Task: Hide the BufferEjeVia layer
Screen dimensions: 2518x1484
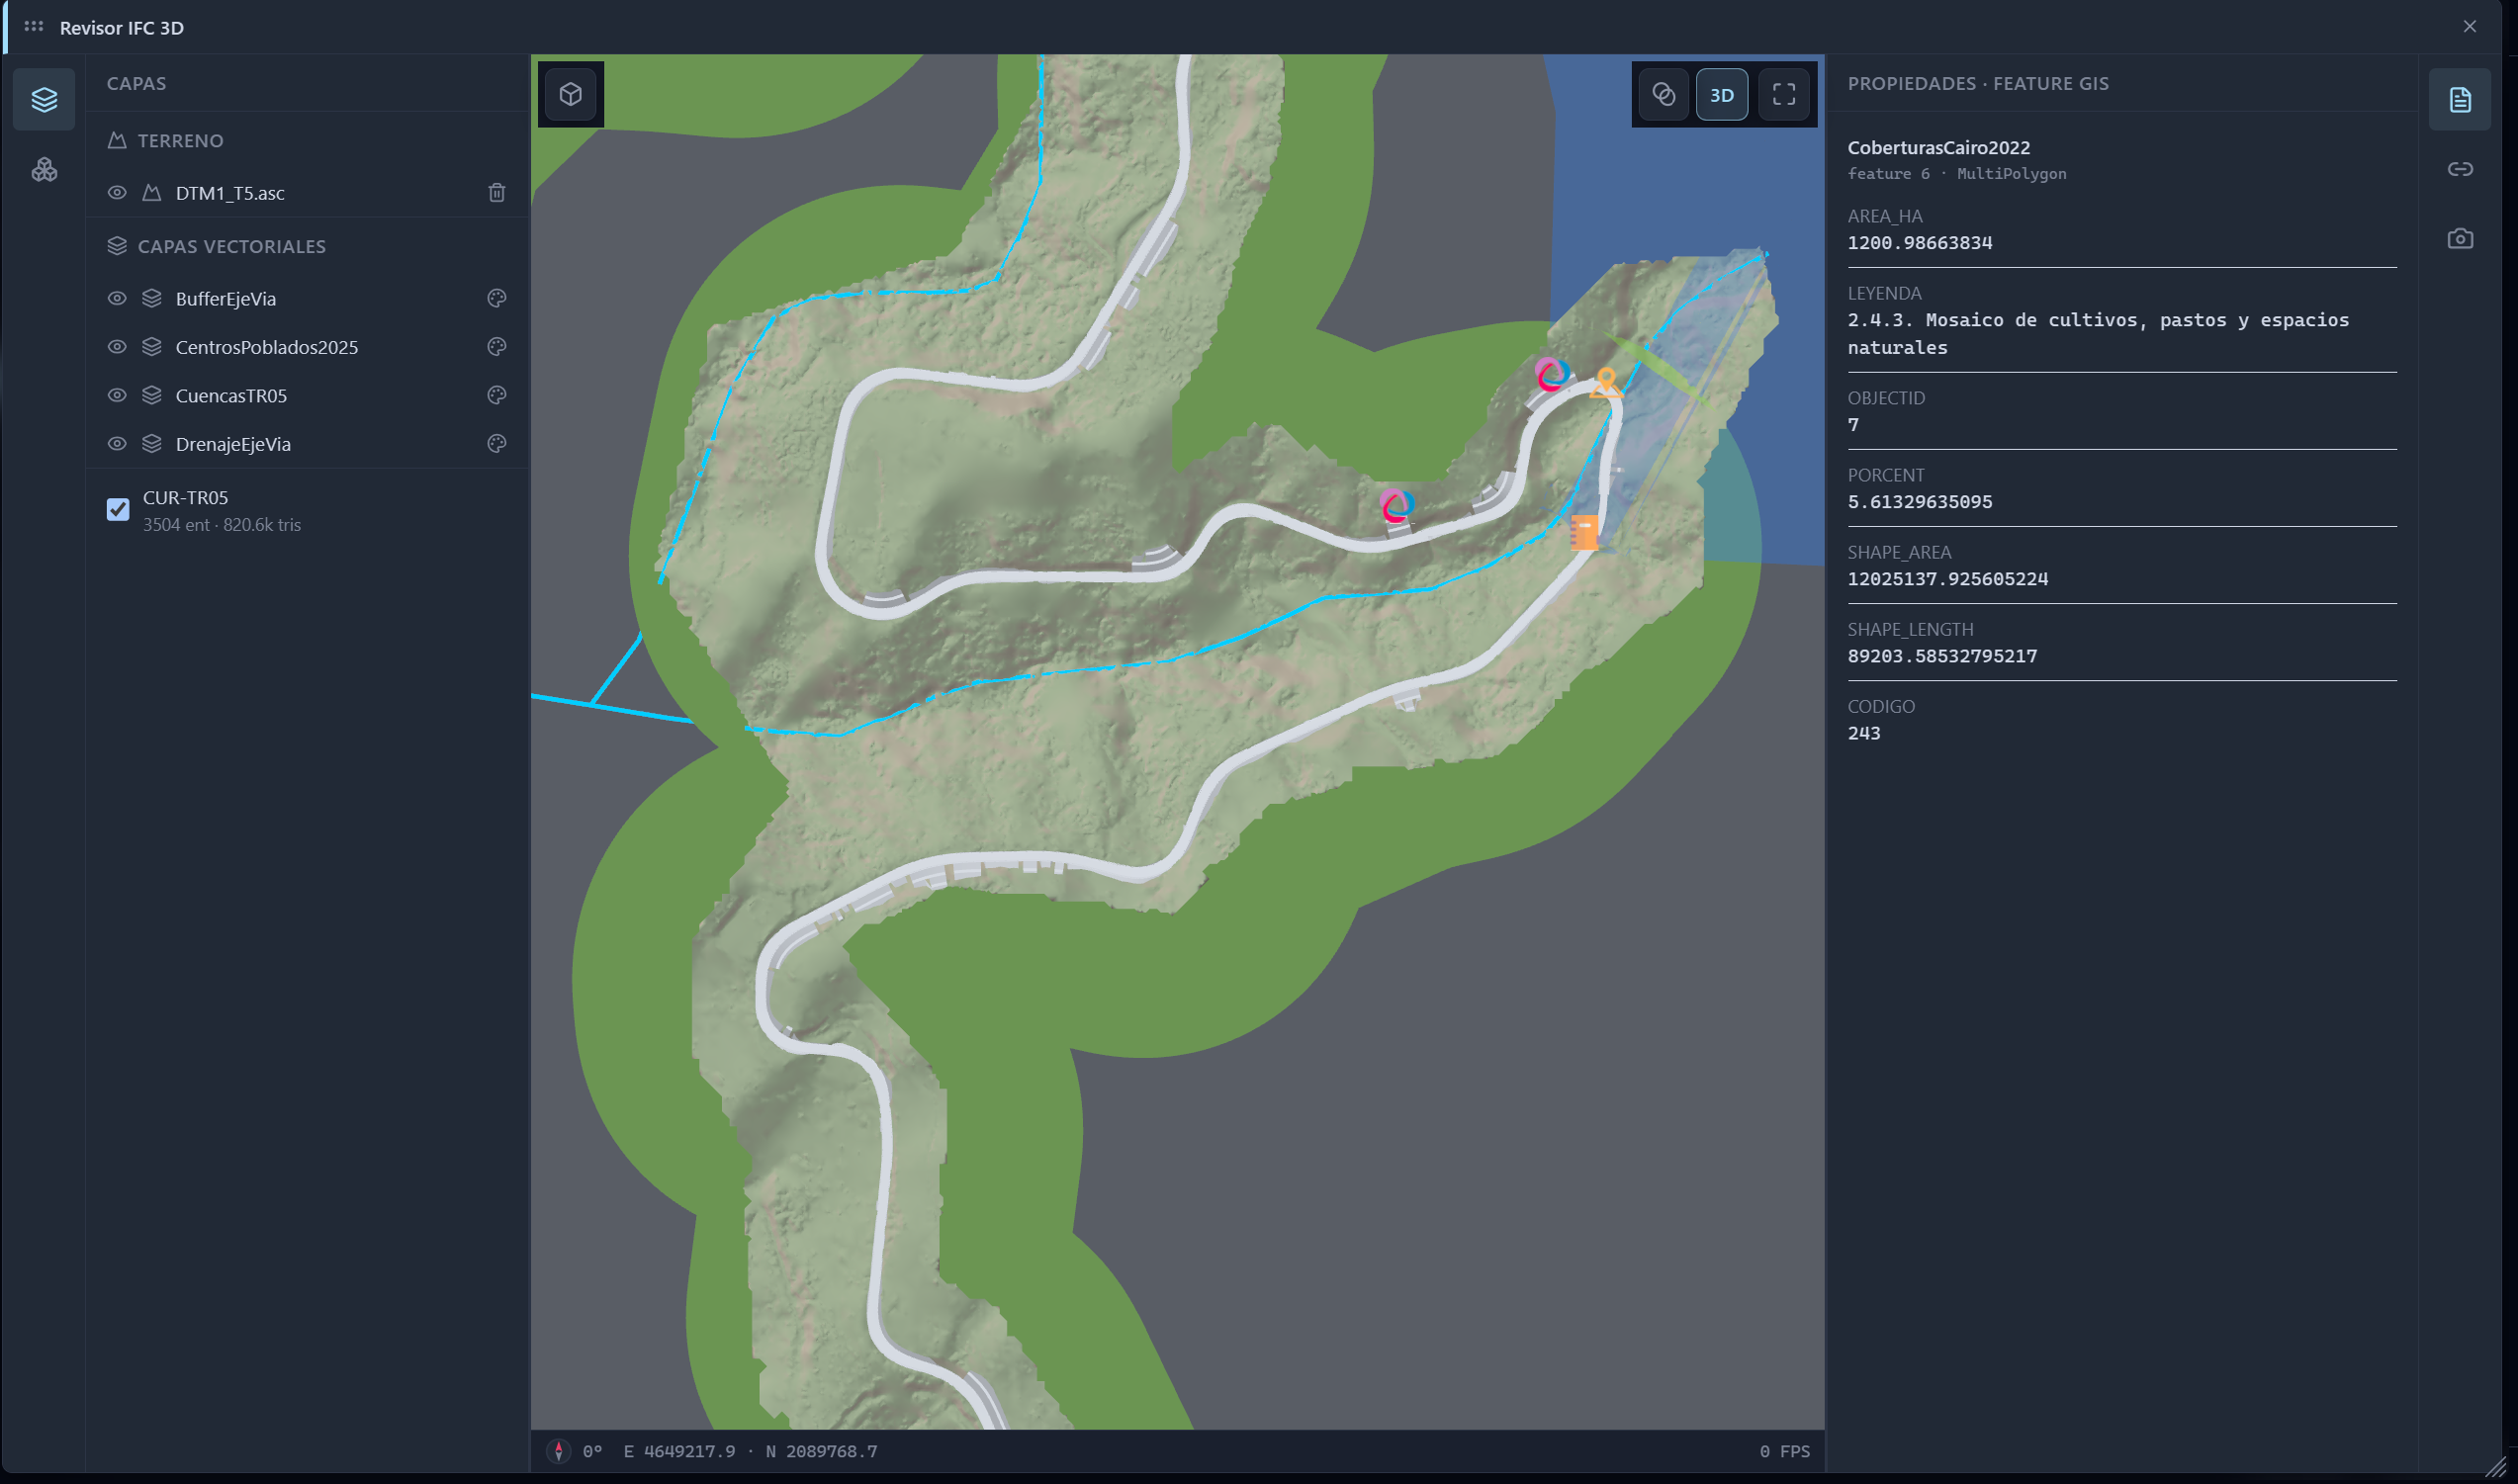Action: pos(117,299)
